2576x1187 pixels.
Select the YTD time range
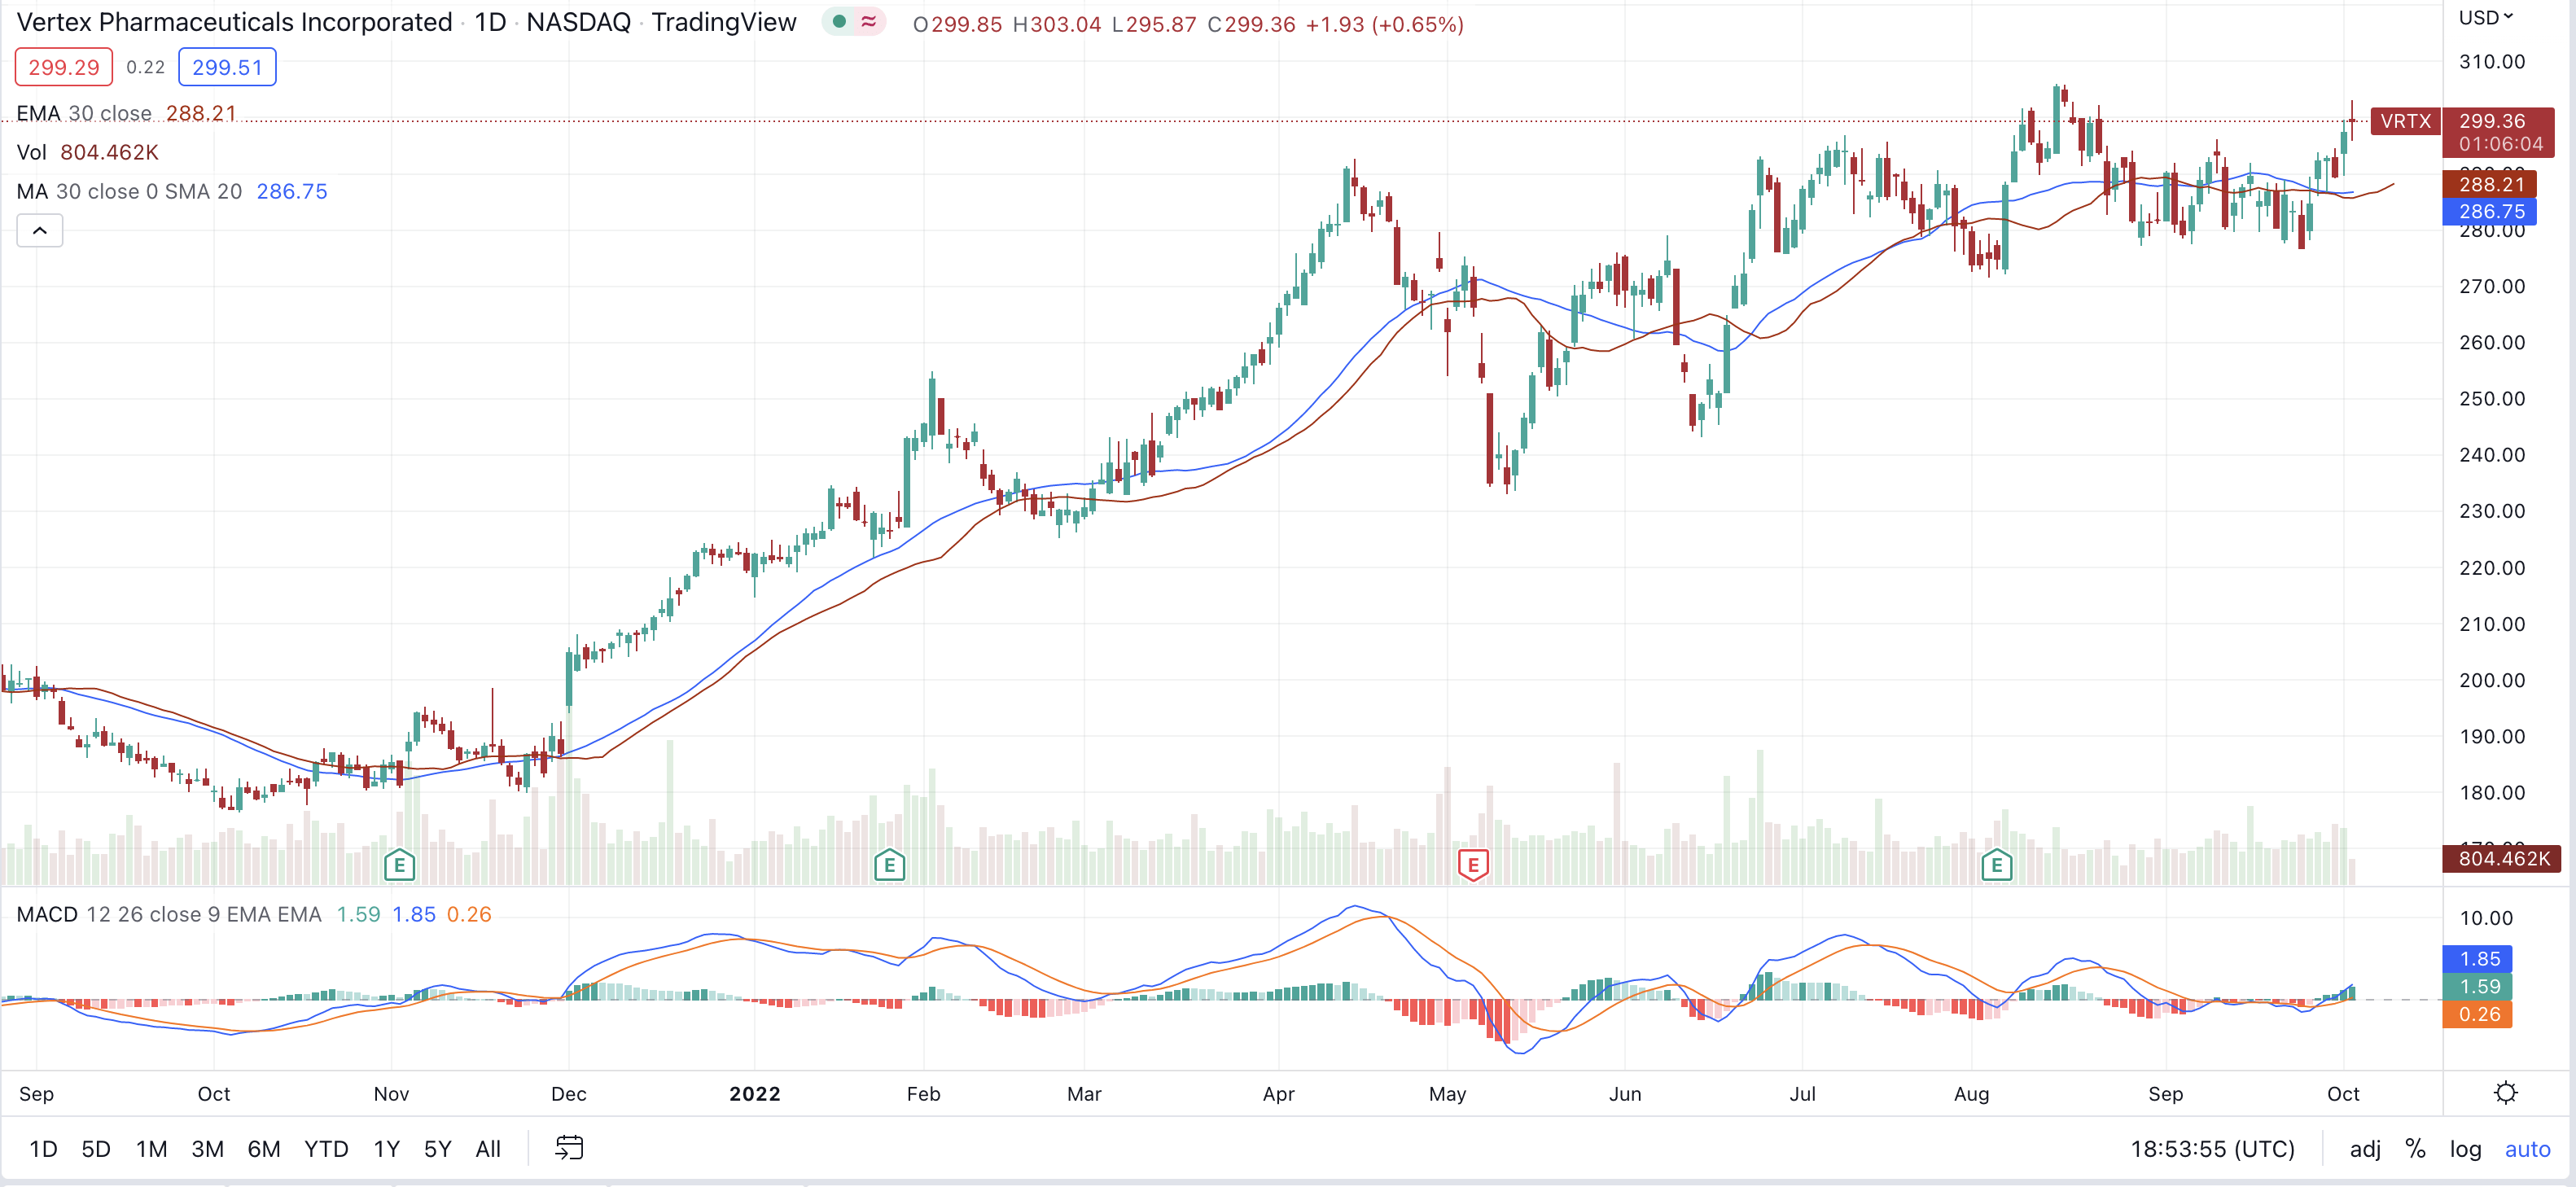[x=326, y=1149]
